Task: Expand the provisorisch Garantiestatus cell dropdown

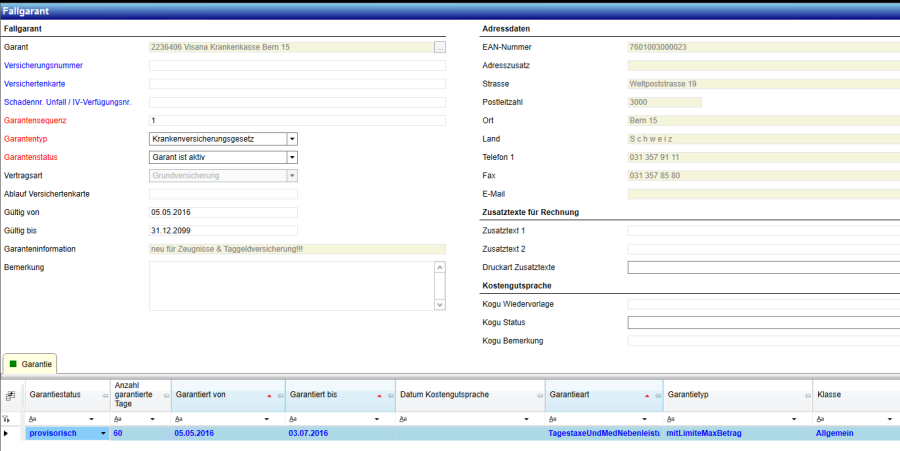Action: (103, 433)
